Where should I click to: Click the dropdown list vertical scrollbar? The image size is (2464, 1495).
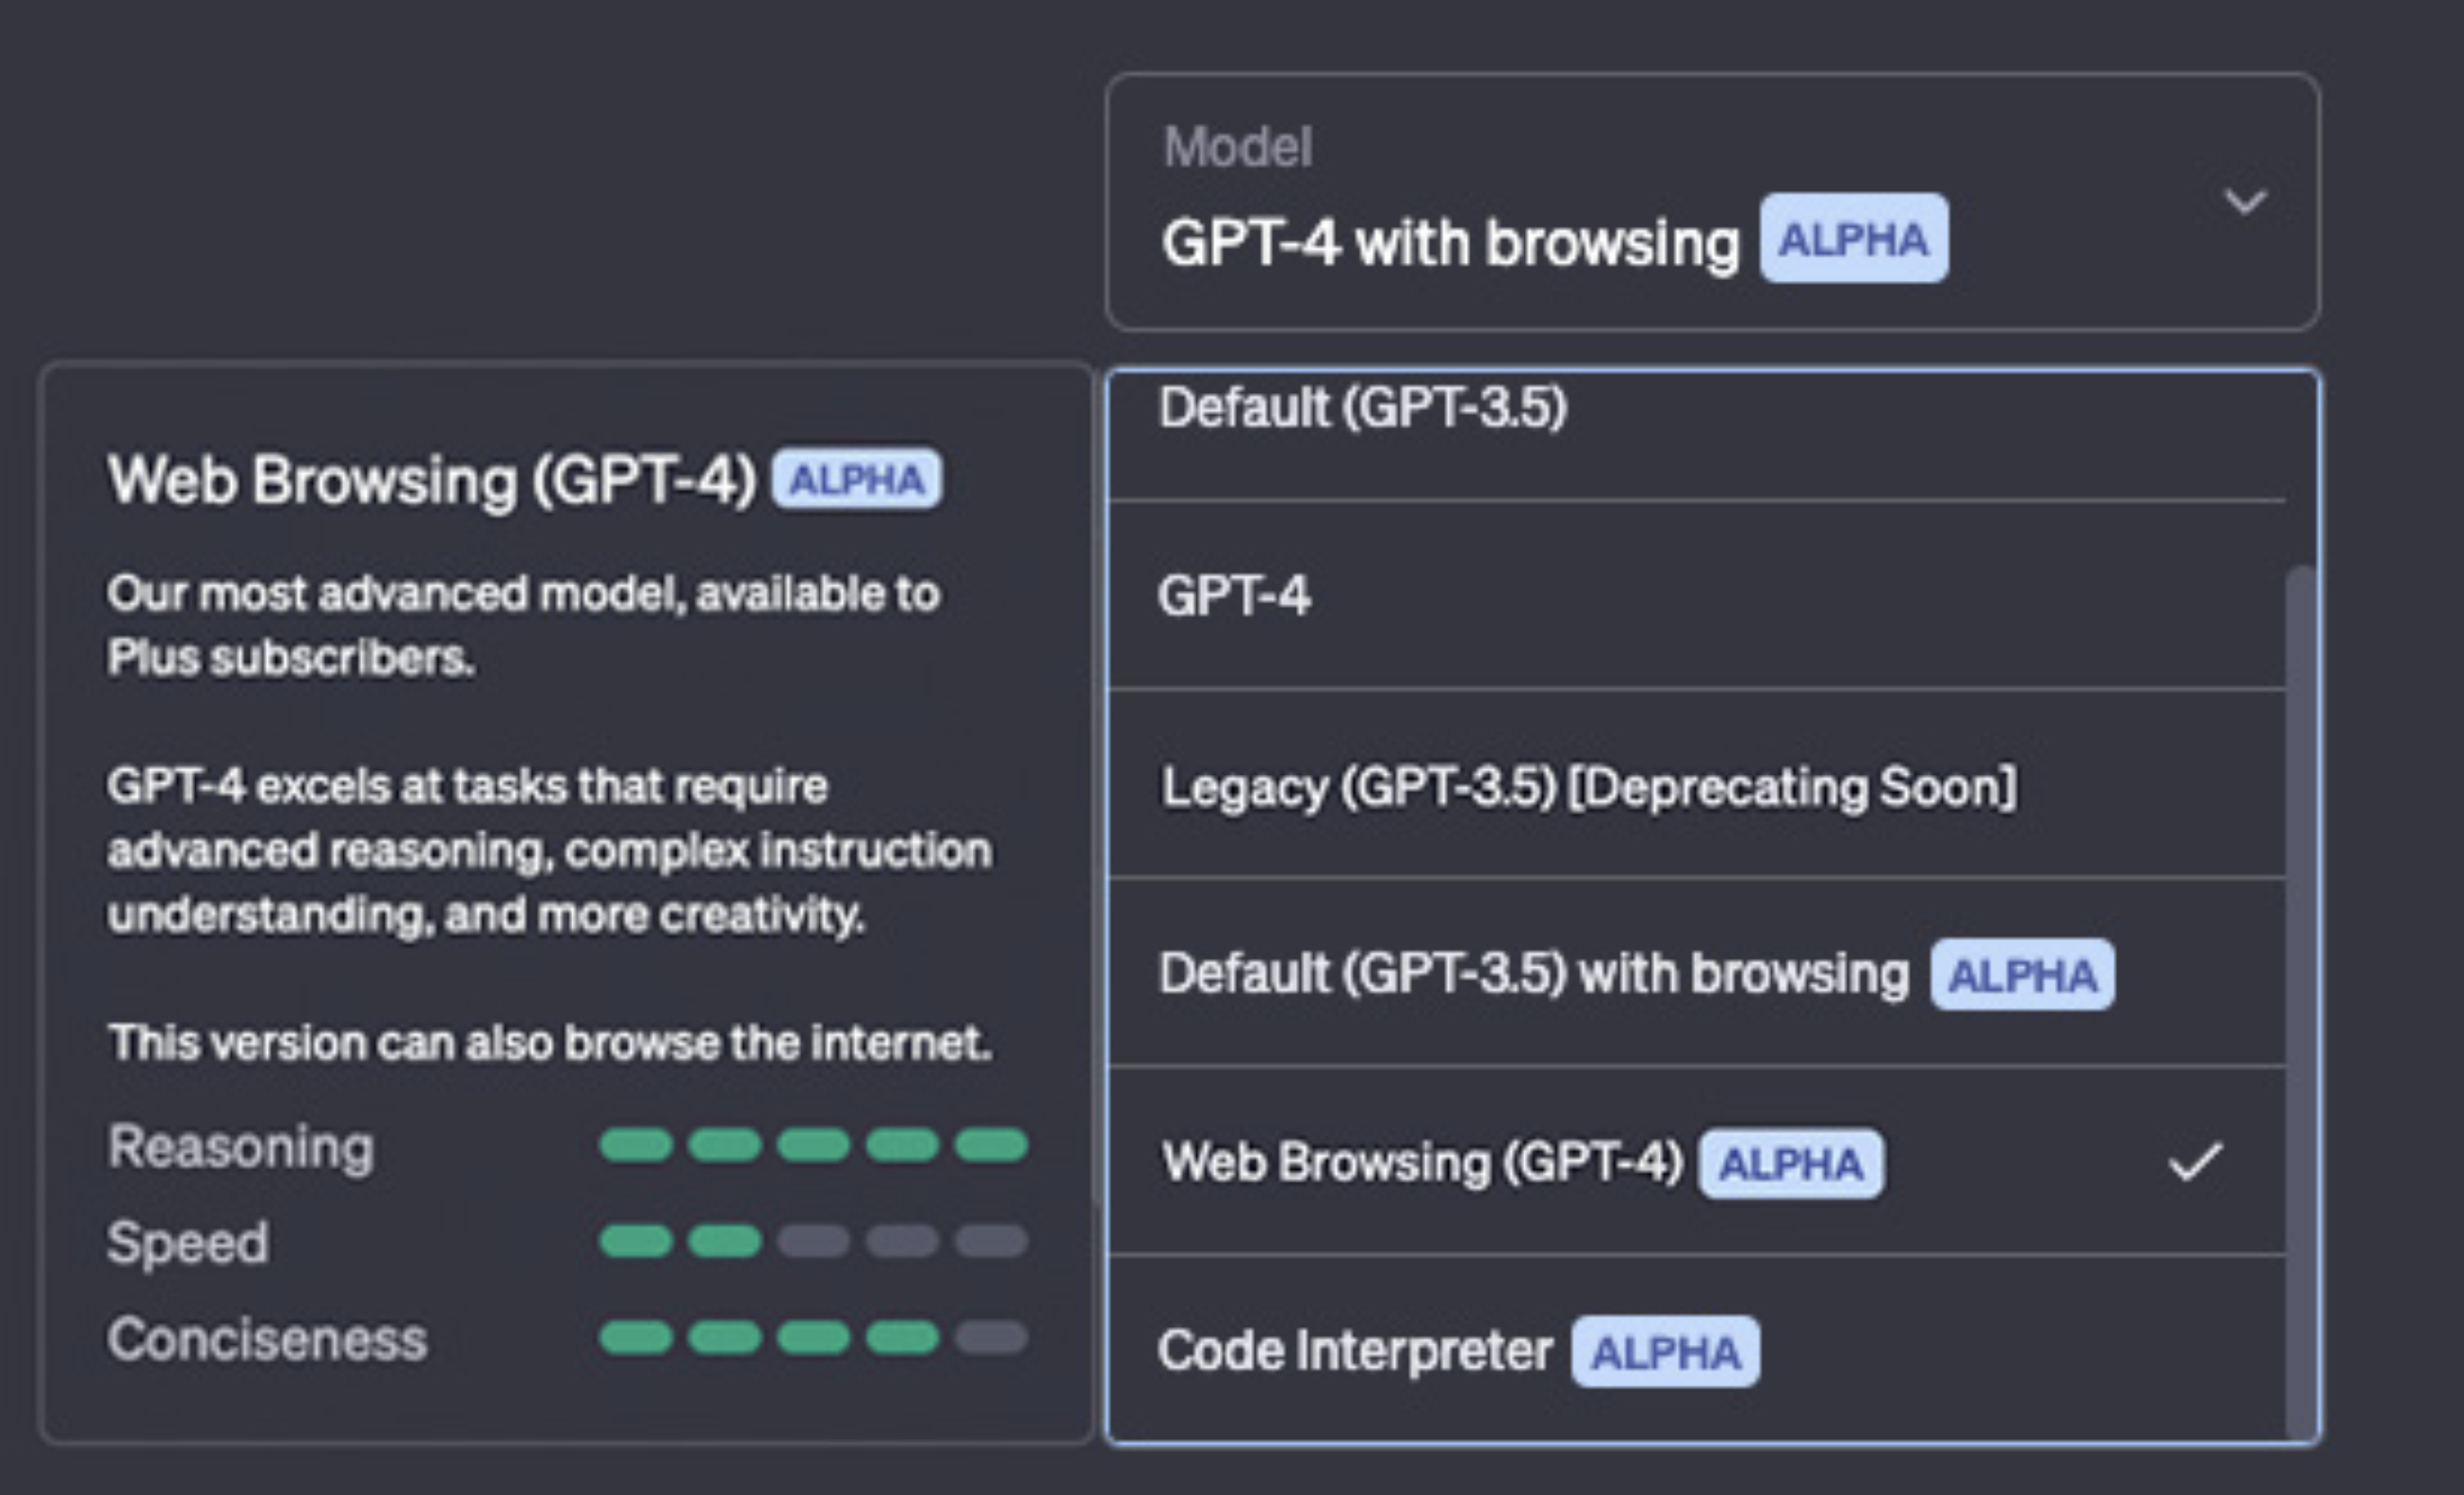(2302, 1003)
